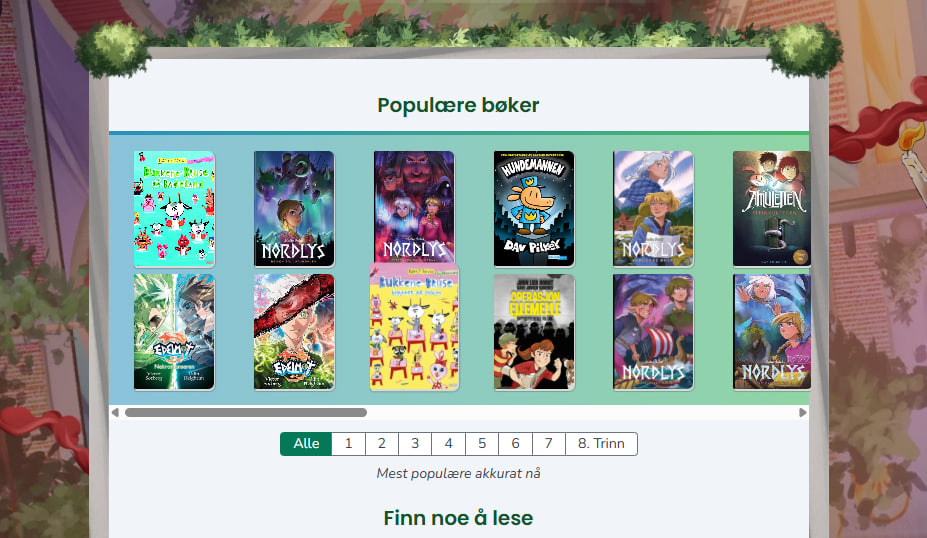This screenshot has width=927, height=538.
Task: Click the horizontal scrollbar thumb
Action: click(246, 412)
